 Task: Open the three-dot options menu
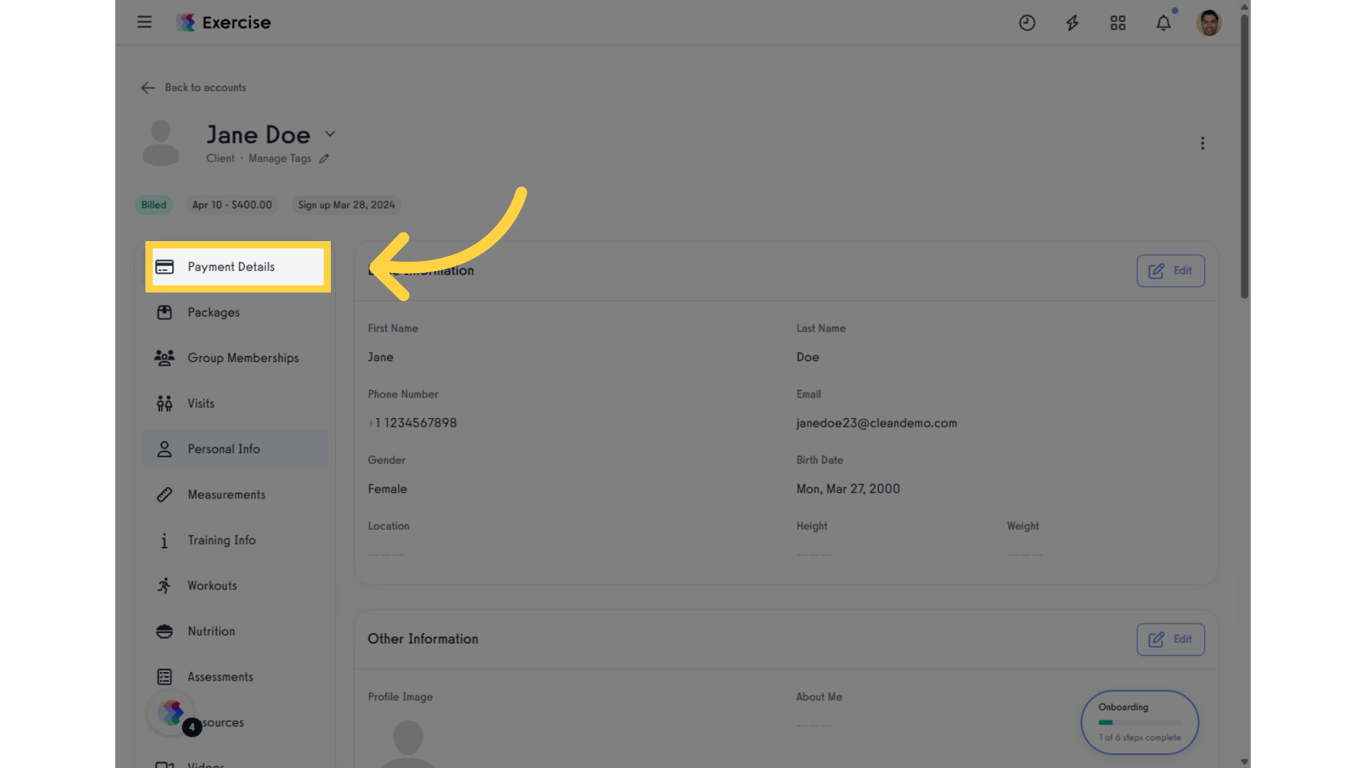pyautogui.click(x=1202, y=143)
